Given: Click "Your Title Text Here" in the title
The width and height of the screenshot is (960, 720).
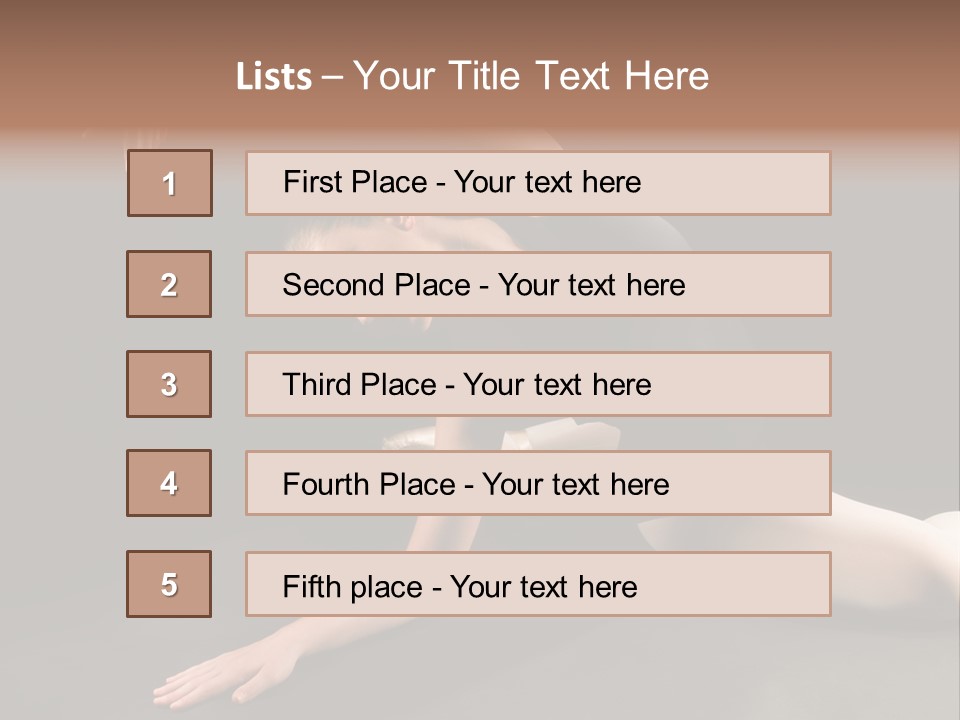Looking at the screenshot, I should click(x=531, y=77).
